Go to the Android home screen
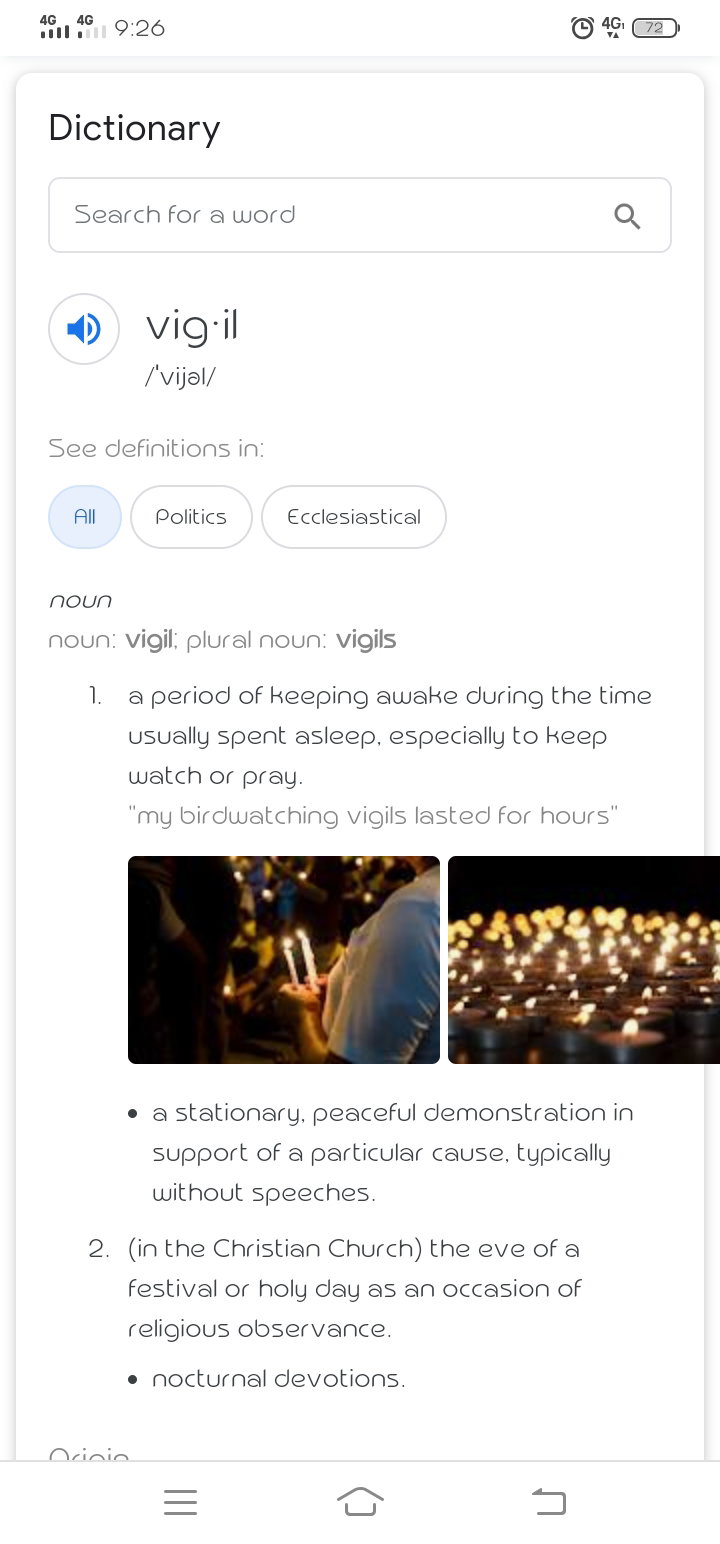Image resolution: width=720 pixels, height=1544 pixels. (360, 1502)
